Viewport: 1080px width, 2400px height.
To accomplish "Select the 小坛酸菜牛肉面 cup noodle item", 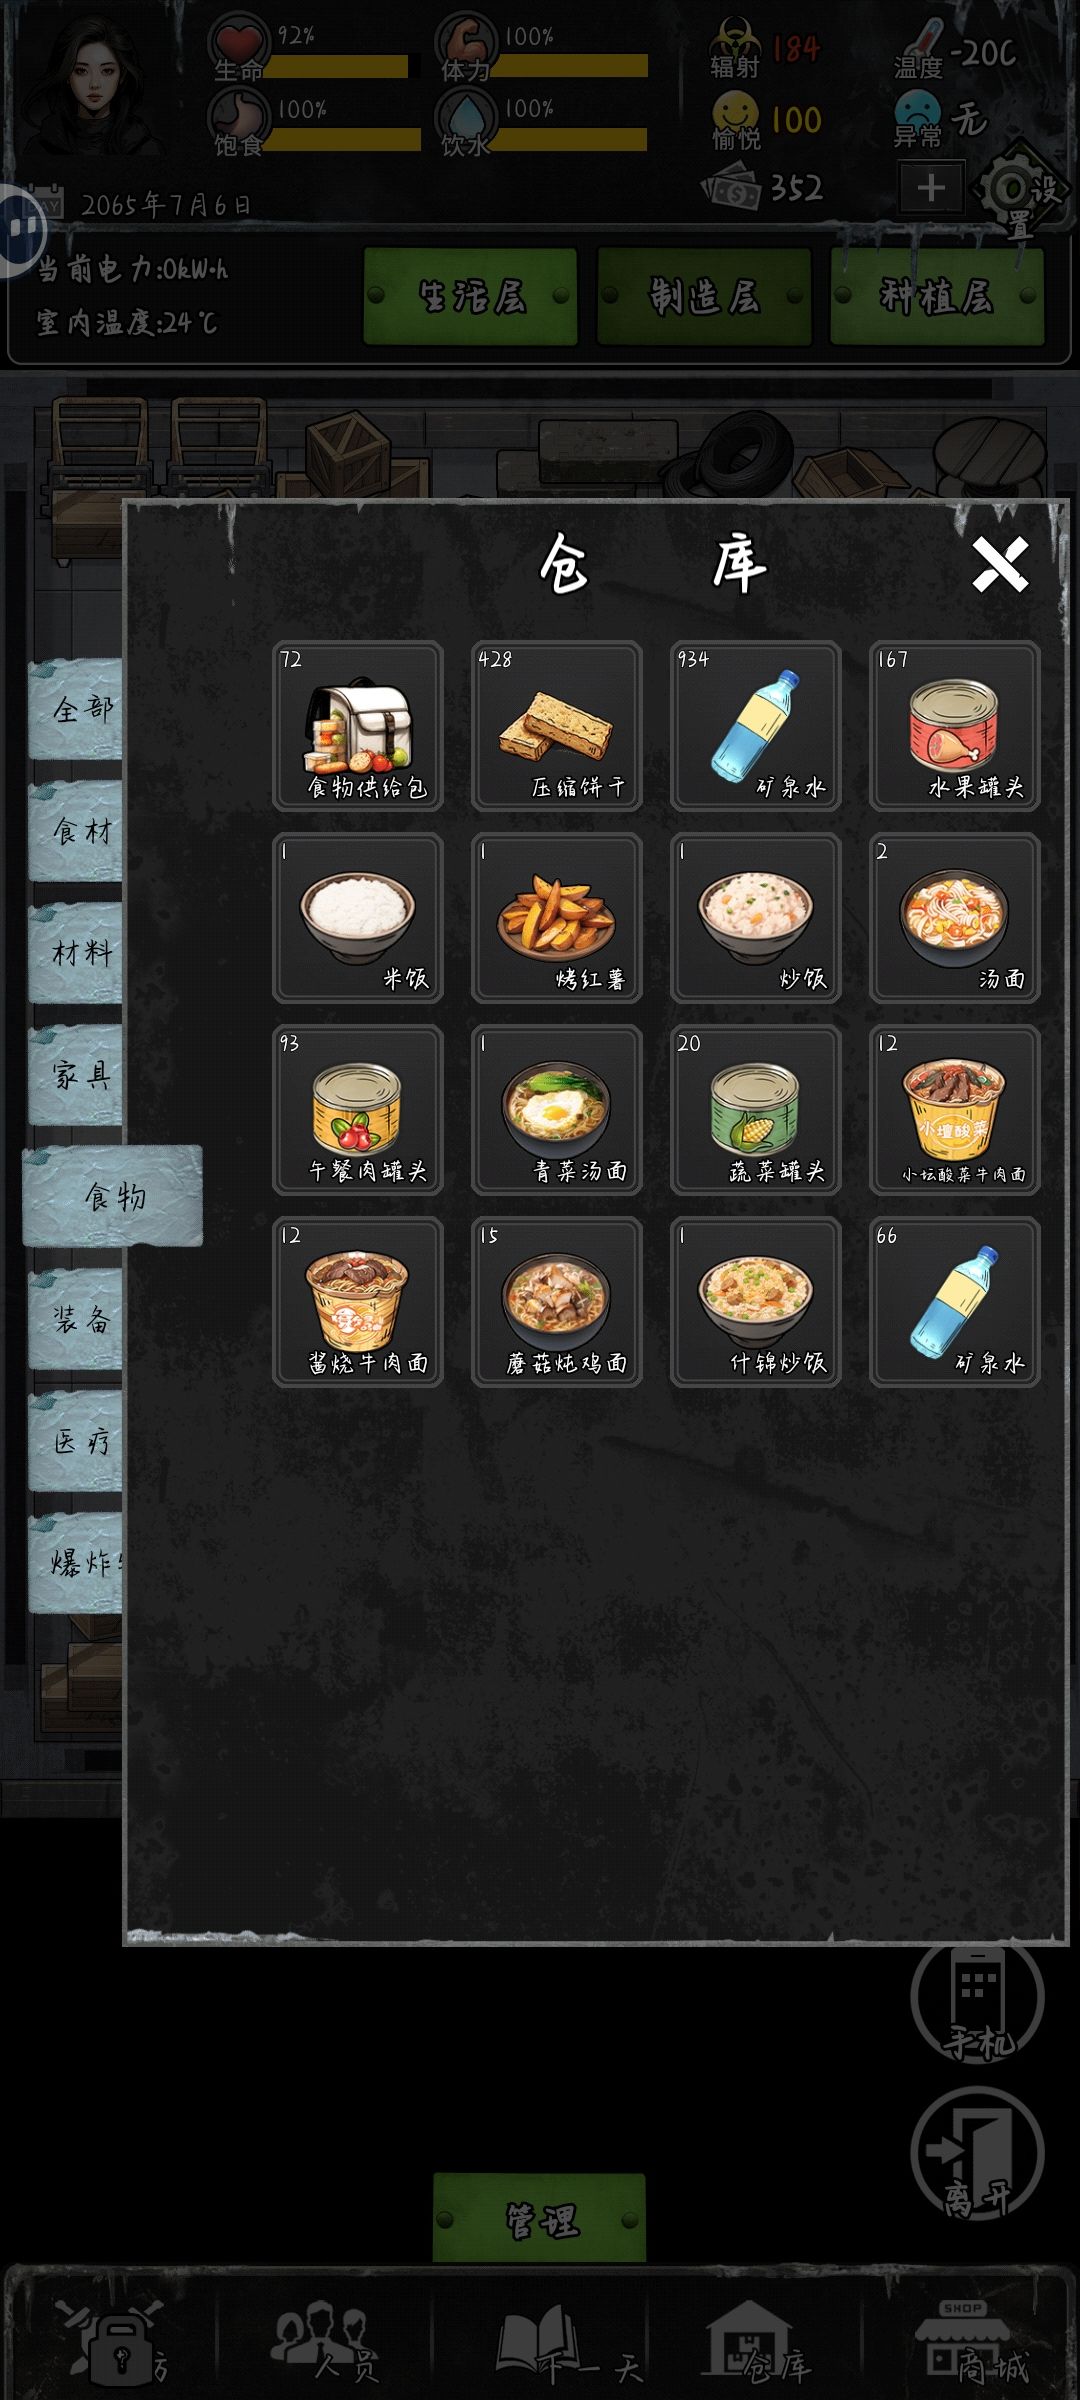I will point(955,1110).
